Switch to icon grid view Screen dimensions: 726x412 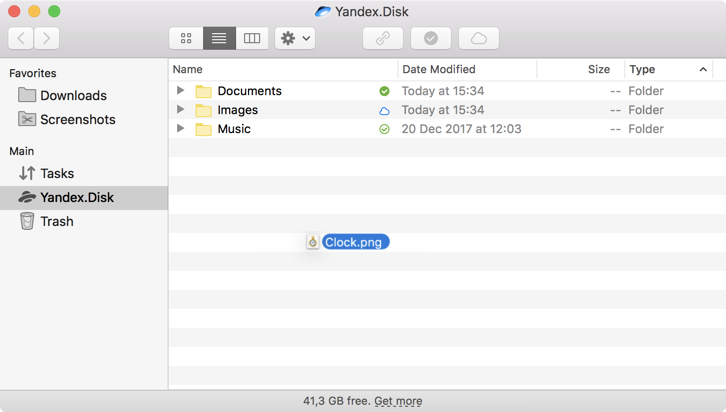point(186,38)
